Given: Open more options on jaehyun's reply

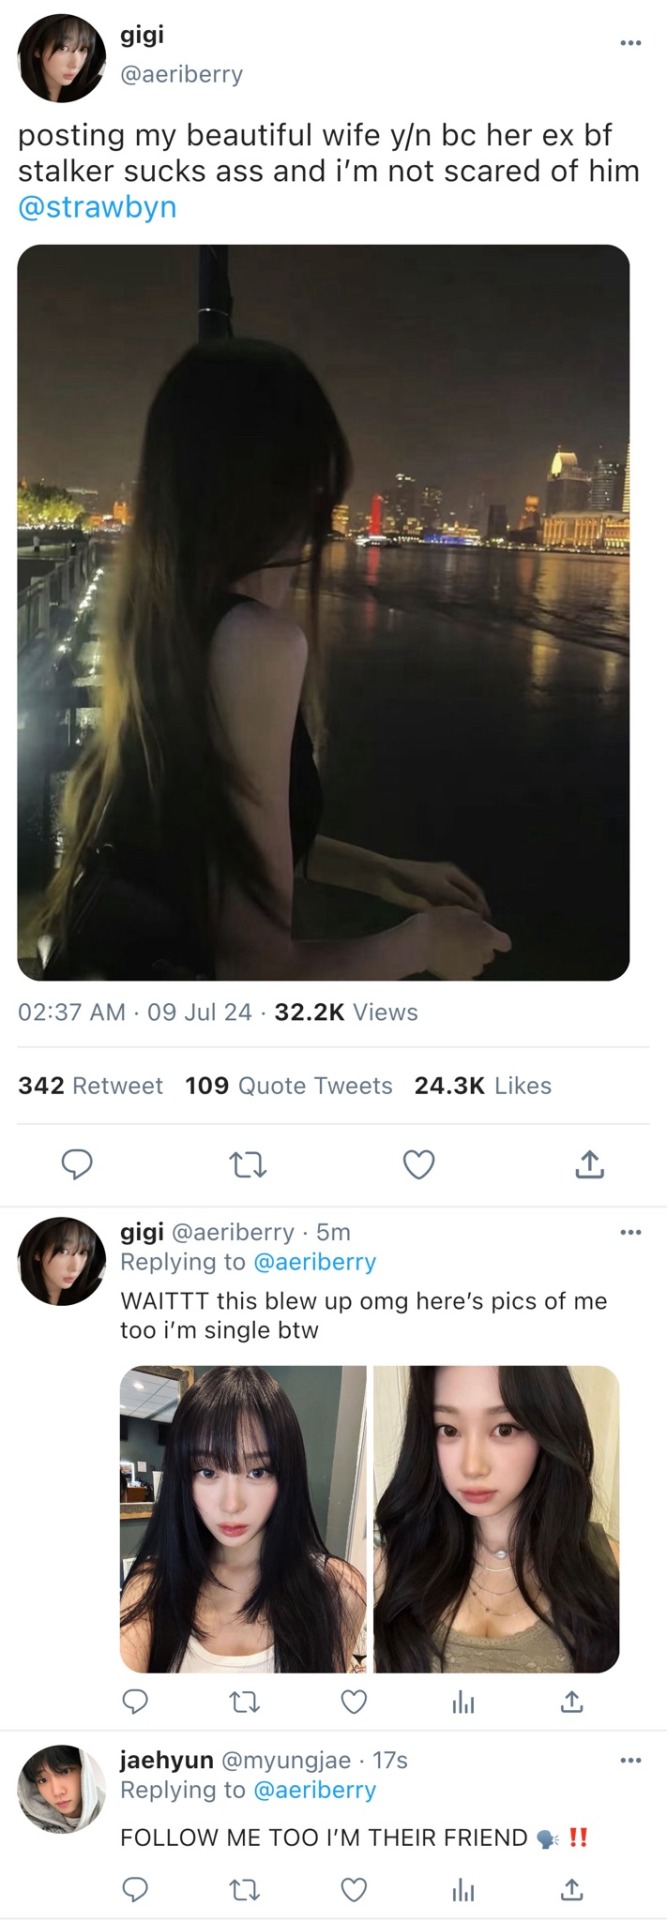Looking at the screenshot, I should (x=630, y=1760).
